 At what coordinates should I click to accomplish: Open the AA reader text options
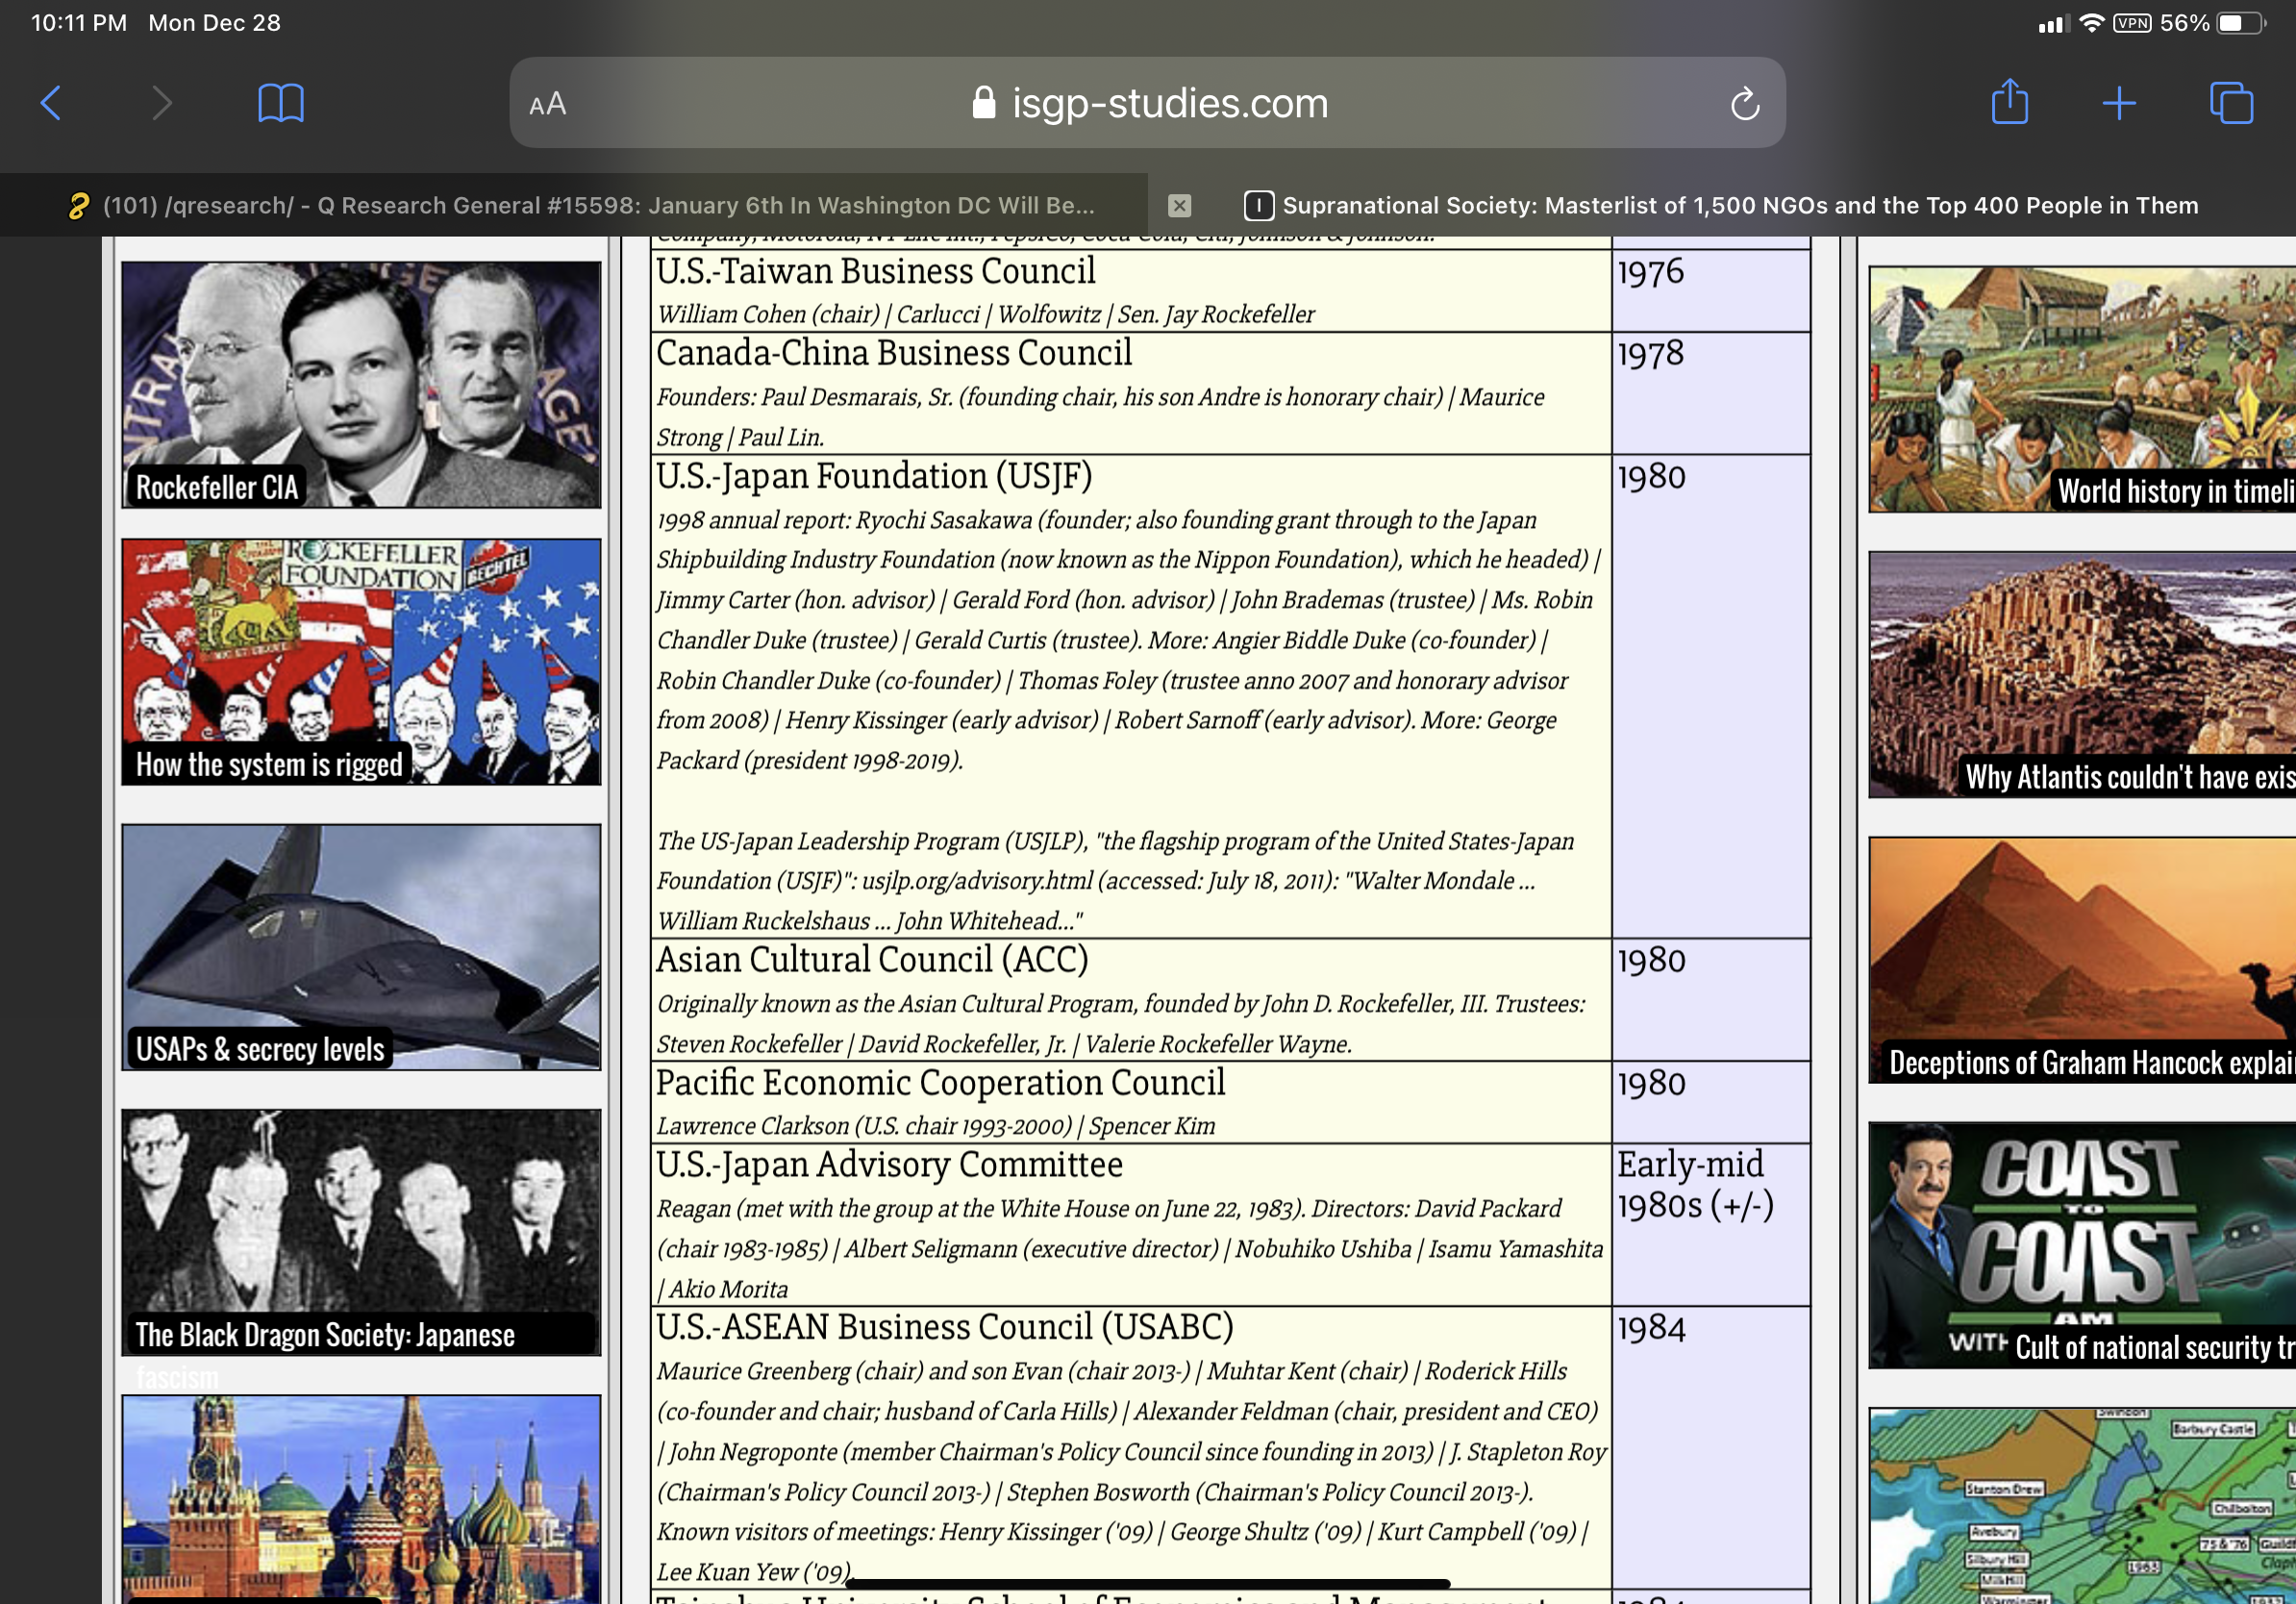(547, 104)
